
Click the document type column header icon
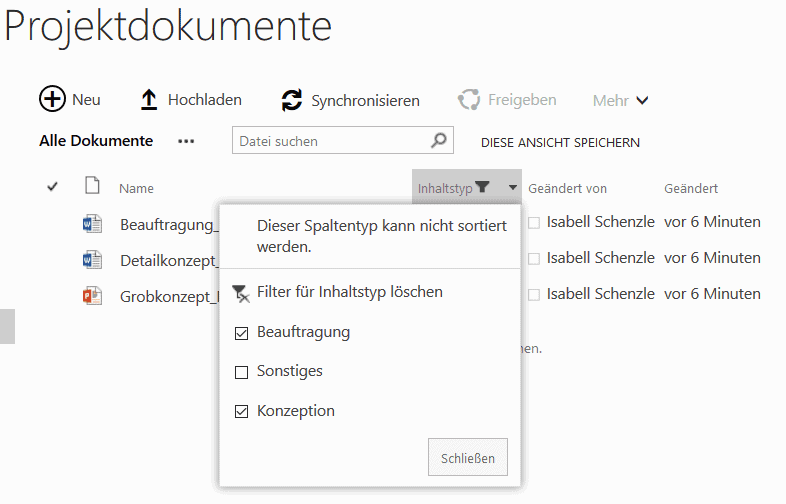pos(92,186)
